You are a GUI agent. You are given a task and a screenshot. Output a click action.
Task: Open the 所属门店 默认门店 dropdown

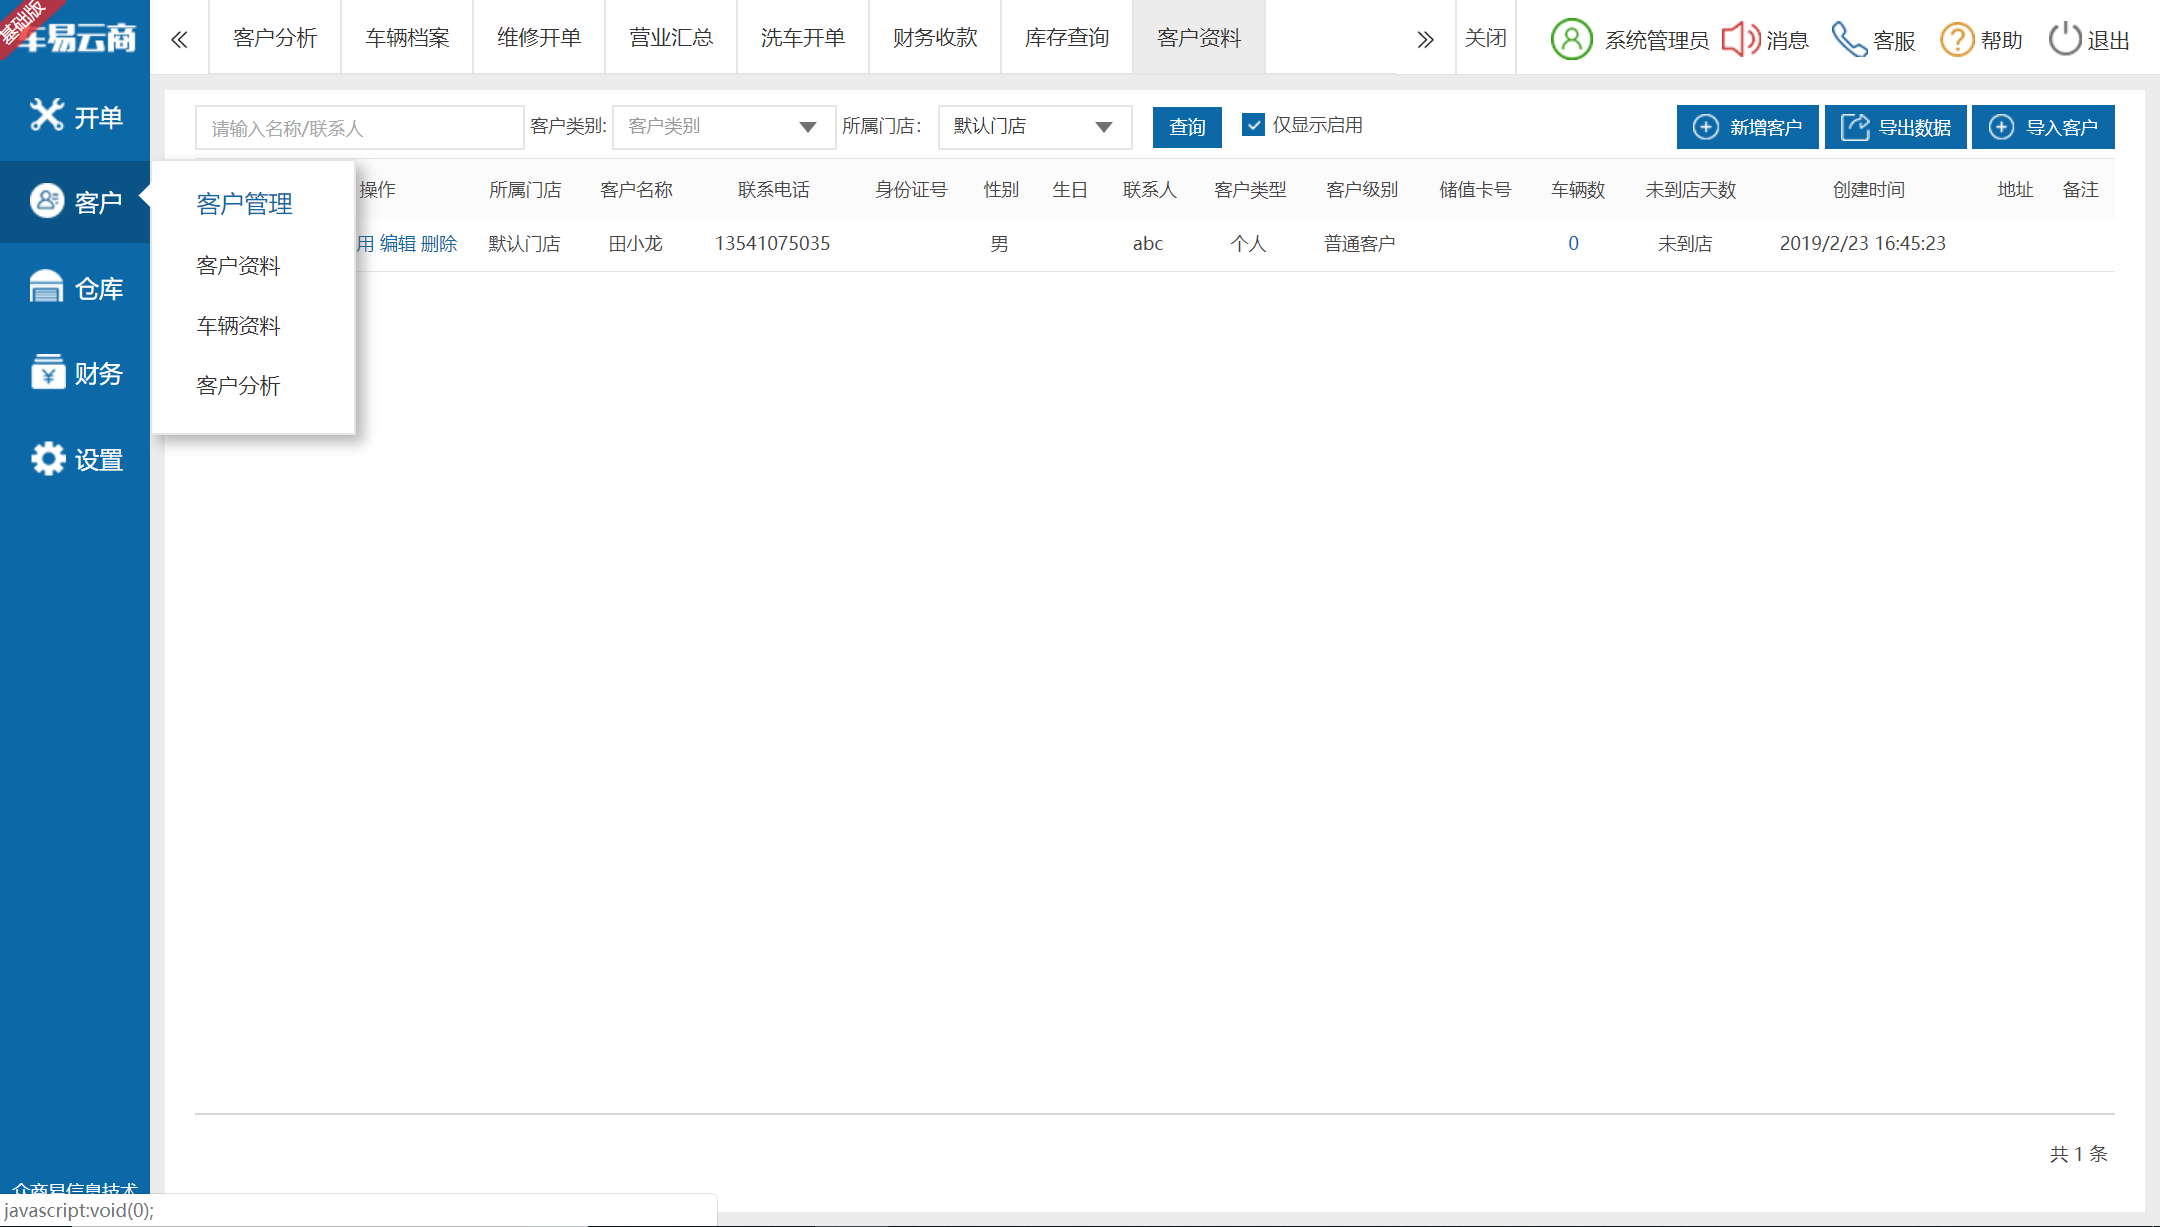[x=1034, y=127]
